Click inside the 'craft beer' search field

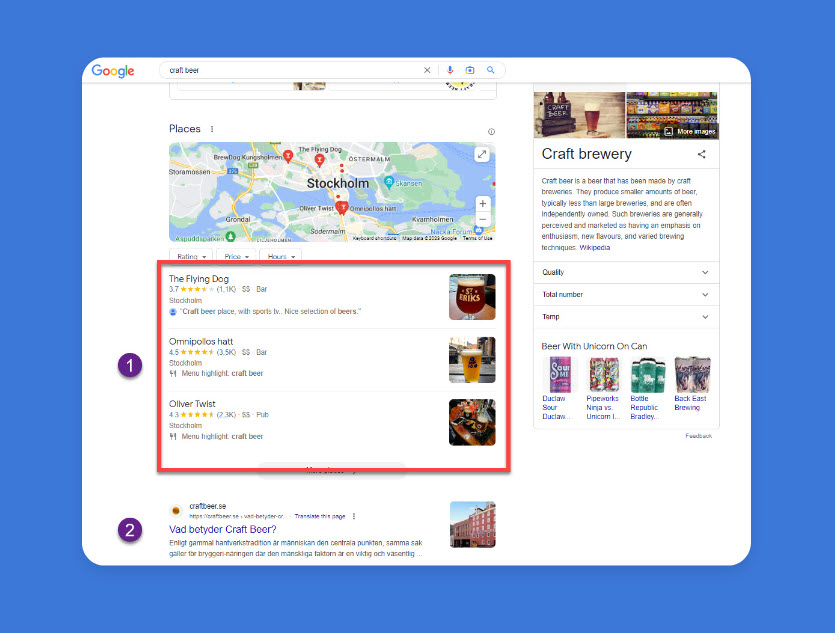(x=290, y=71)
